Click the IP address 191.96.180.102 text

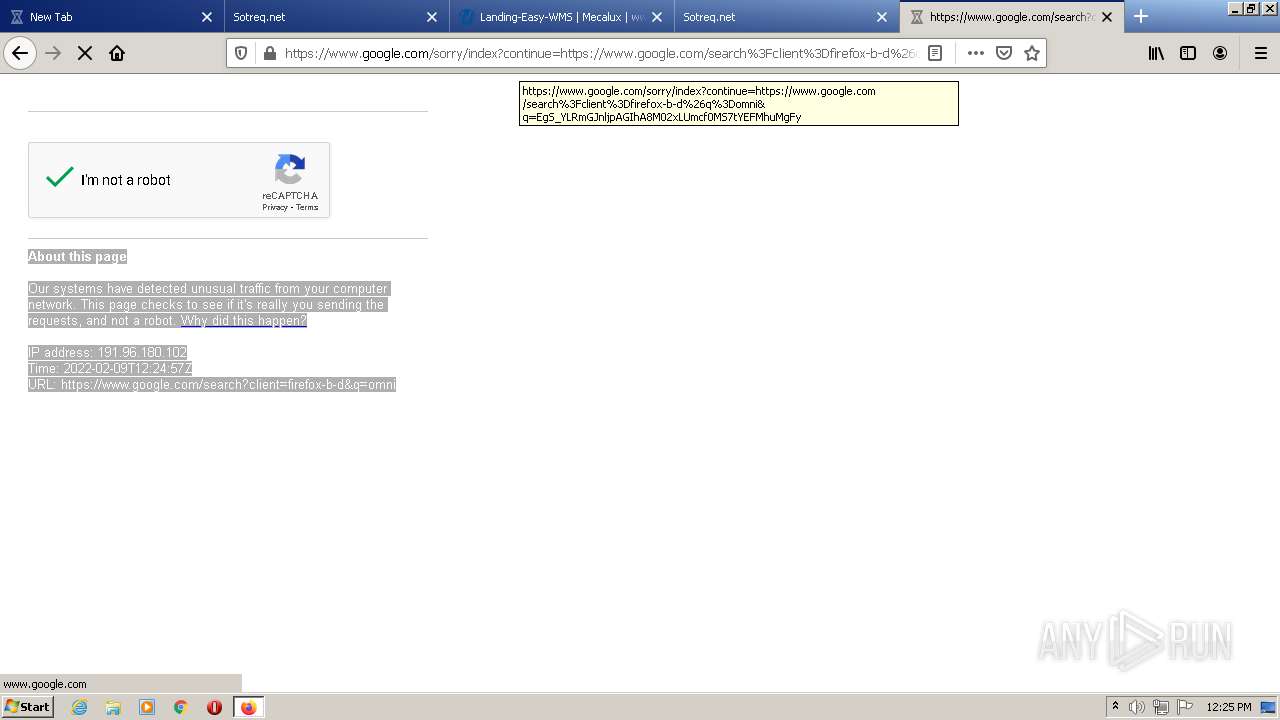click(x=107, y=353)
